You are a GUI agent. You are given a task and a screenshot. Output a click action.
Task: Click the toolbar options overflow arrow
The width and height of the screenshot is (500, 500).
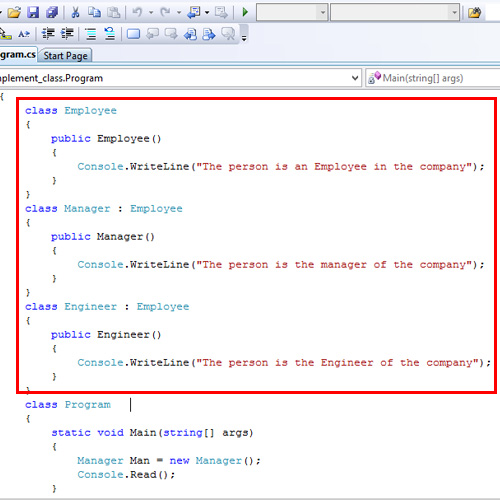(x=244, y=38)
